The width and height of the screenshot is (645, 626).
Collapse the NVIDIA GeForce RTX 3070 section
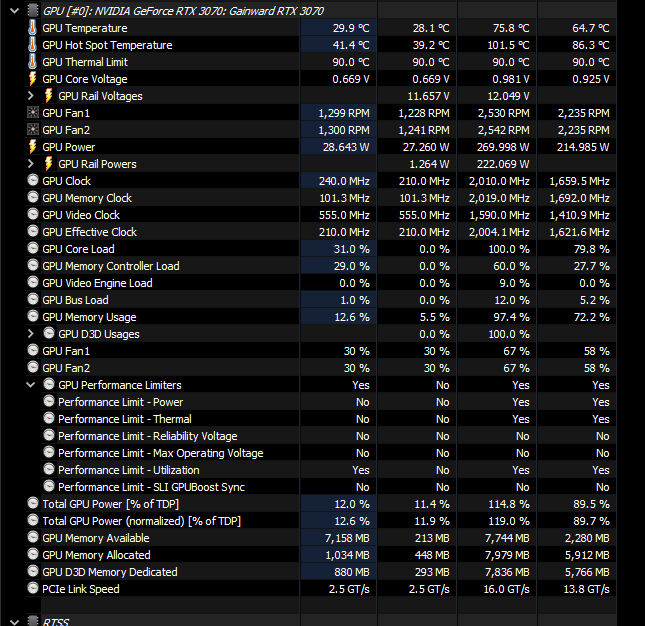(x=14, y=11)
